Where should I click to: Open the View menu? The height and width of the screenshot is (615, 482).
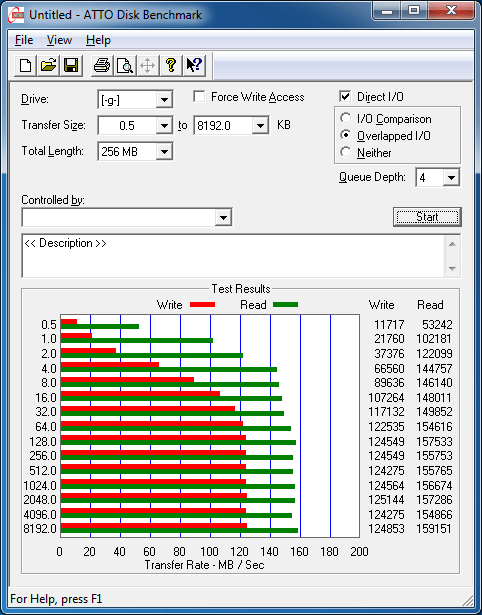(x=59, y=40)
